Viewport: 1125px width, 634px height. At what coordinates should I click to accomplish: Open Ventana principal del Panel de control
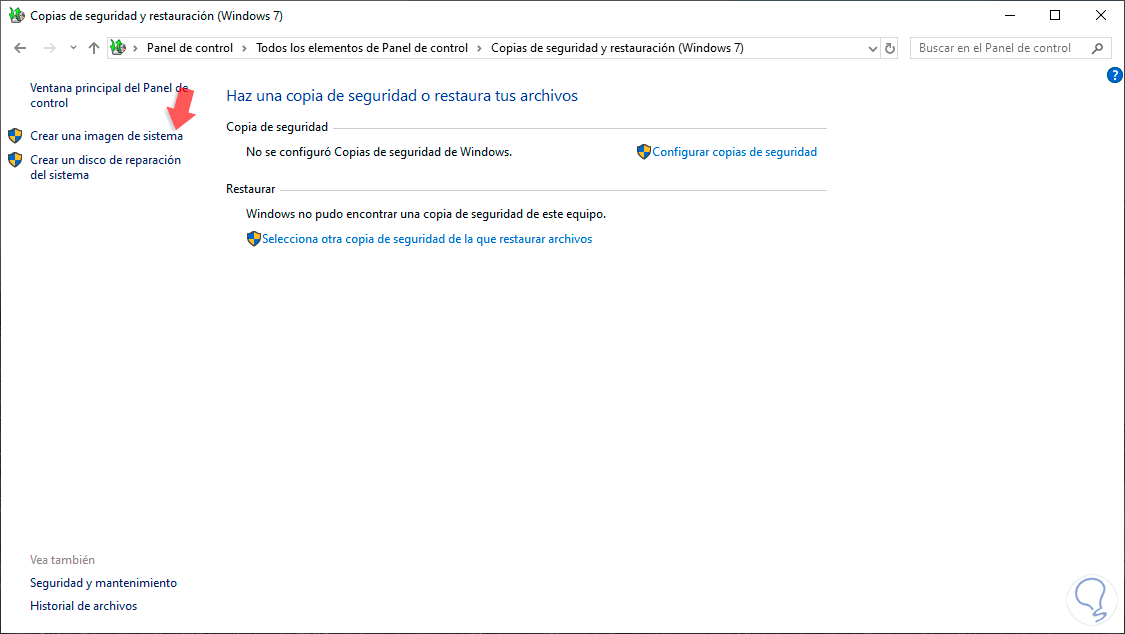point(109,95)
